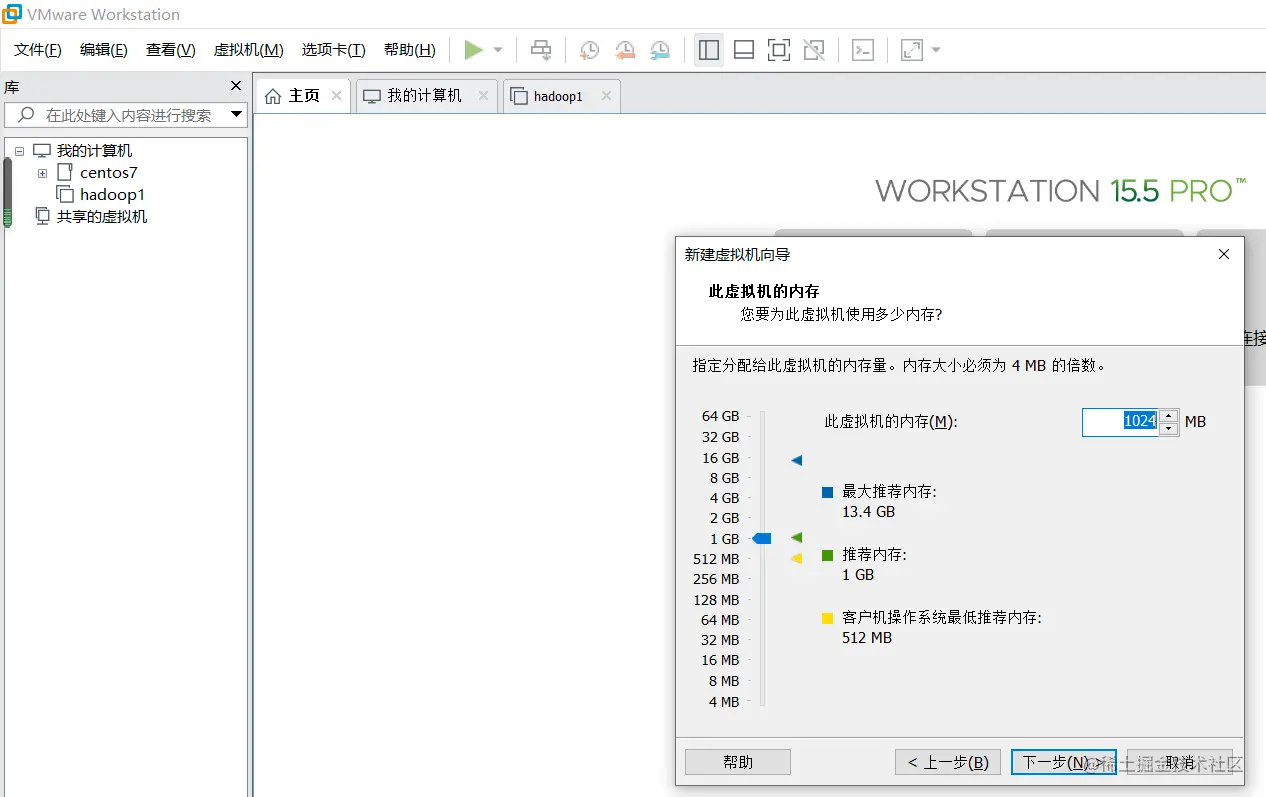
Task: Click the 64 GB scale label
Action: coord(721,416)
